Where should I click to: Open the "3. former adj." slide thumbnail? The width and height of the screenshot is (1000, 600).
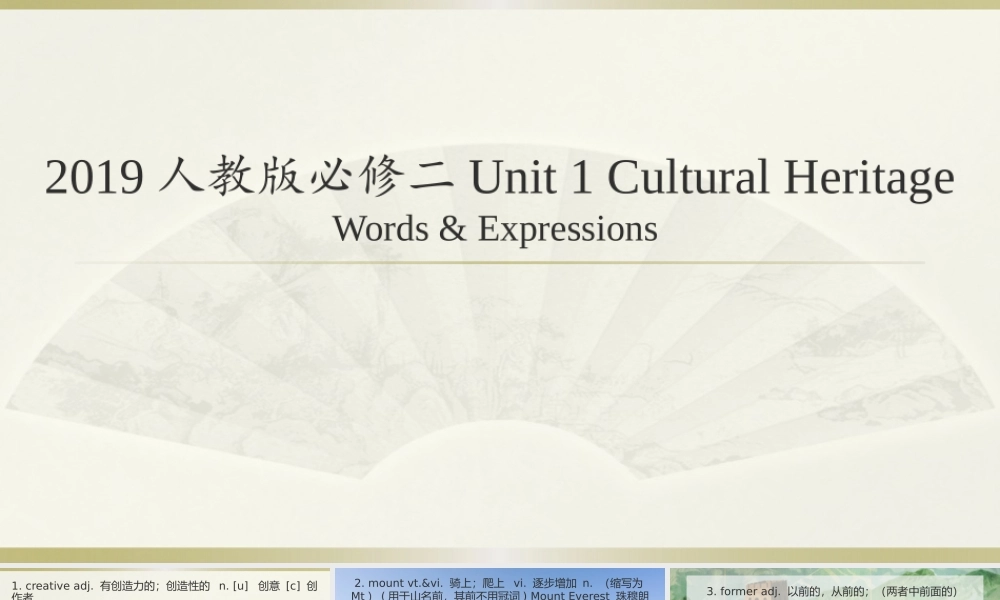(835, 584)
